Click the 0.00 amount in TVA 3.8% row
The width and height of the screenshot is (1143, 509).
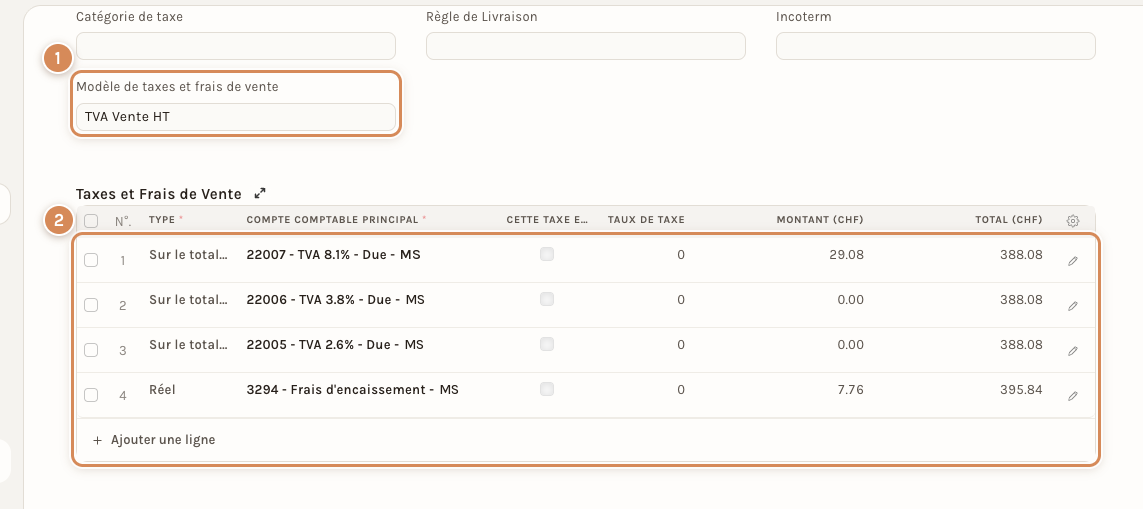pyautogui.click(x=851, y=300)
